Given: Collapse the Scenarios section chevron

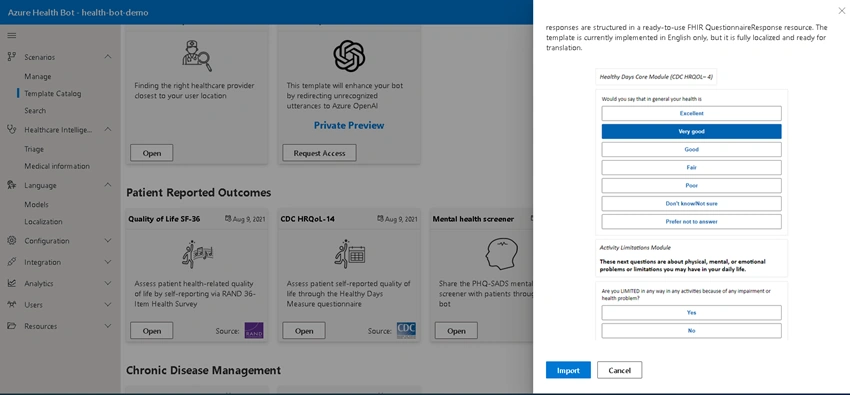Looking at the screenshot, I should [x=108, y=56].
